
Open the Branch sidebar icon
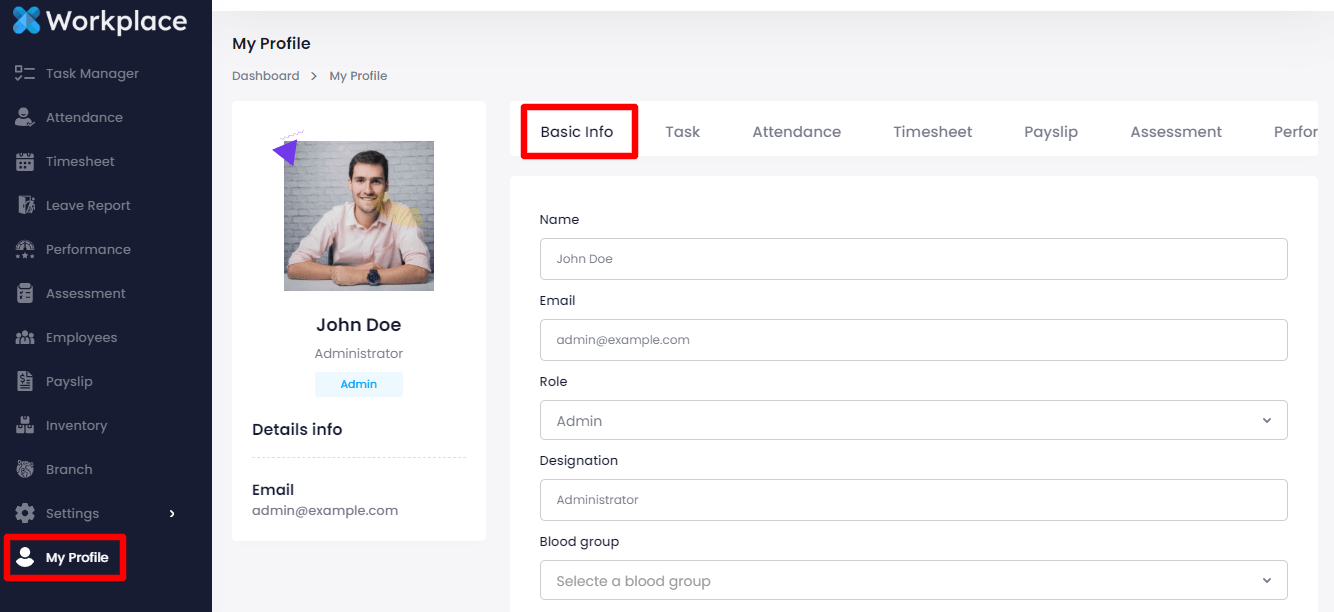point(25,469)
